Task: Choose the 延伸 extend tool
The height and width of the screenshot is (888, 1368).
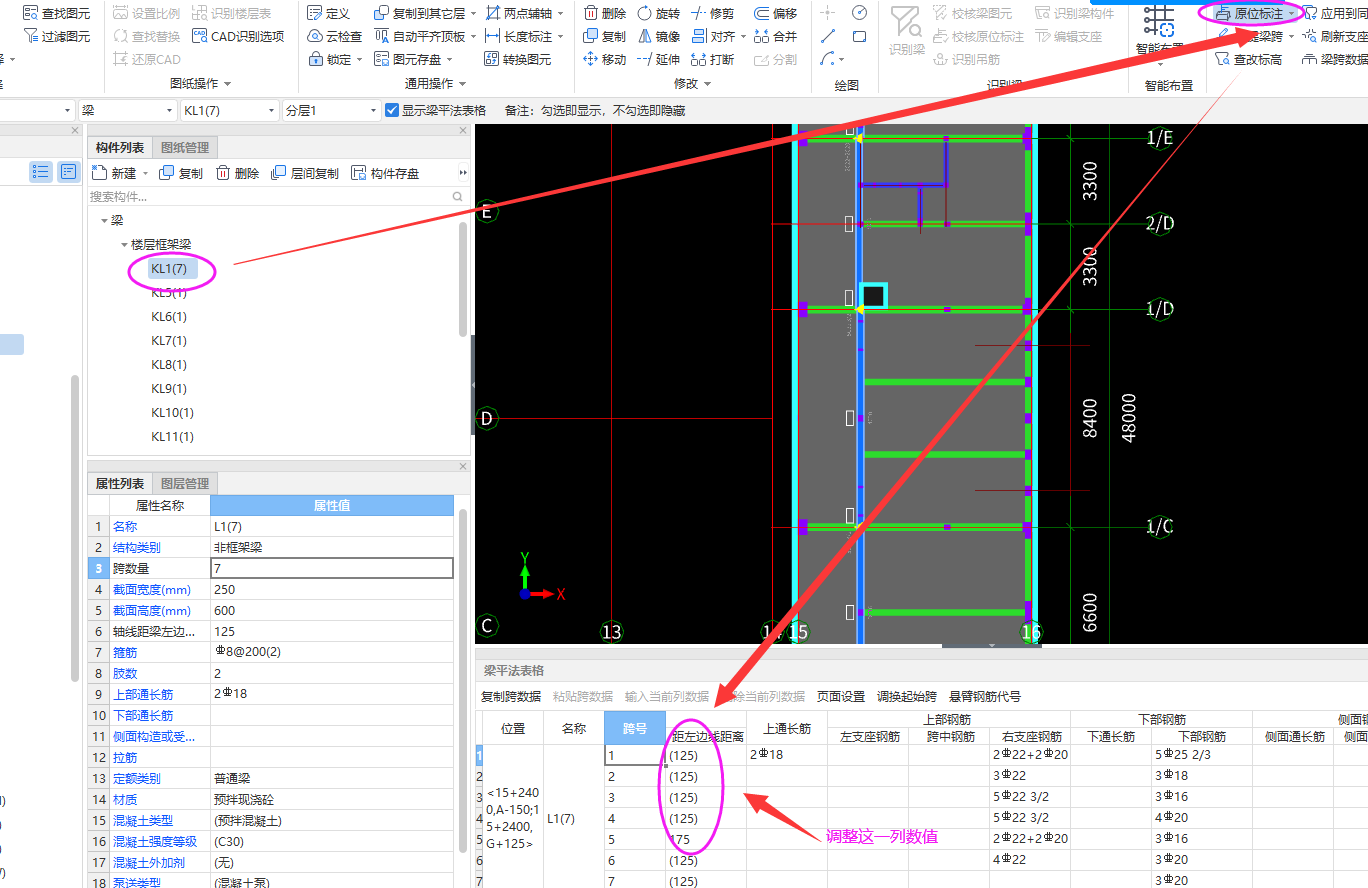Action: tap(658, 59)
